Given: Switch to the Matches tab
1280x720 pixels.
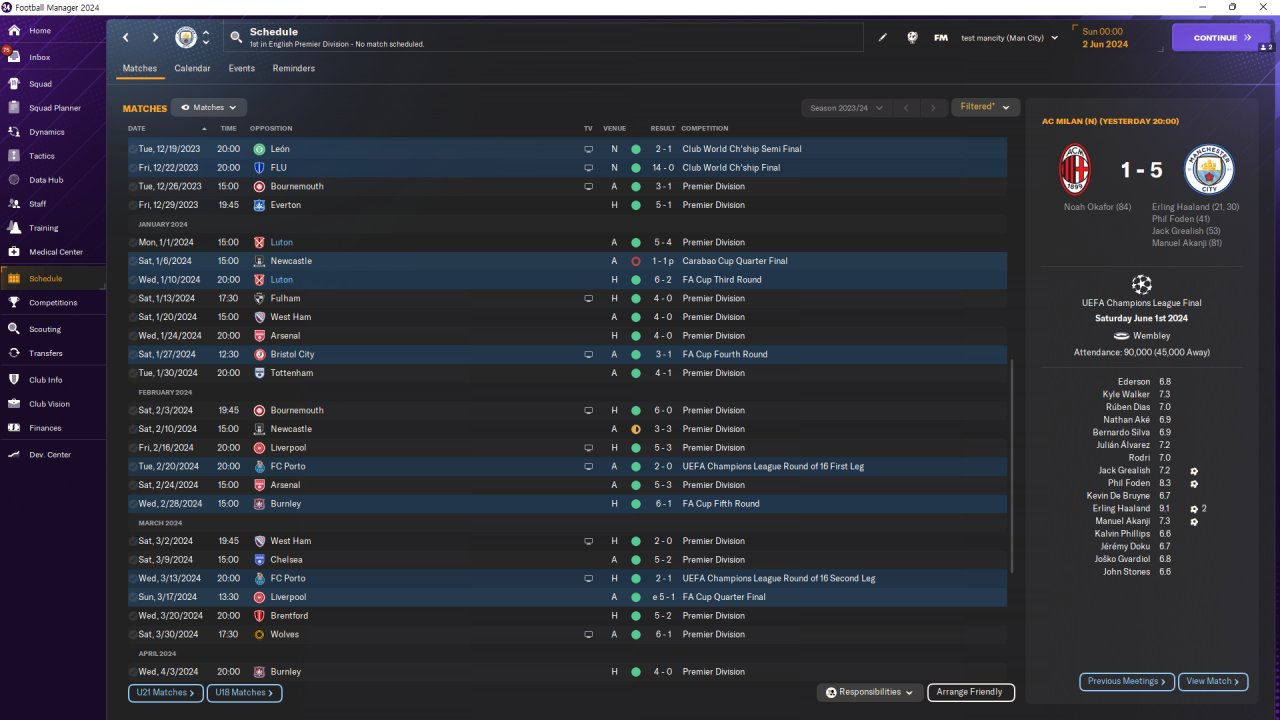Looking at the screenshot, I should [x=140, y=69].
